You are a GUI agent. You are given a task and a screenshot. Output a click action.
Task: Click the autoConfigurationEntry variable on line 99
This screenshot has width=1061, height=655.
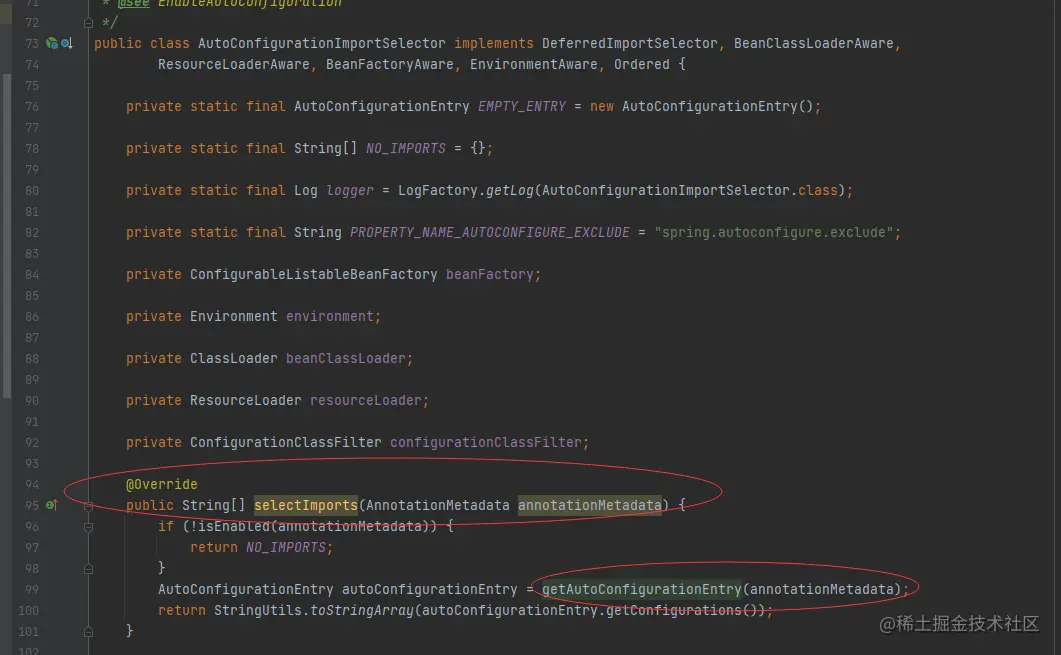(429, 589)
